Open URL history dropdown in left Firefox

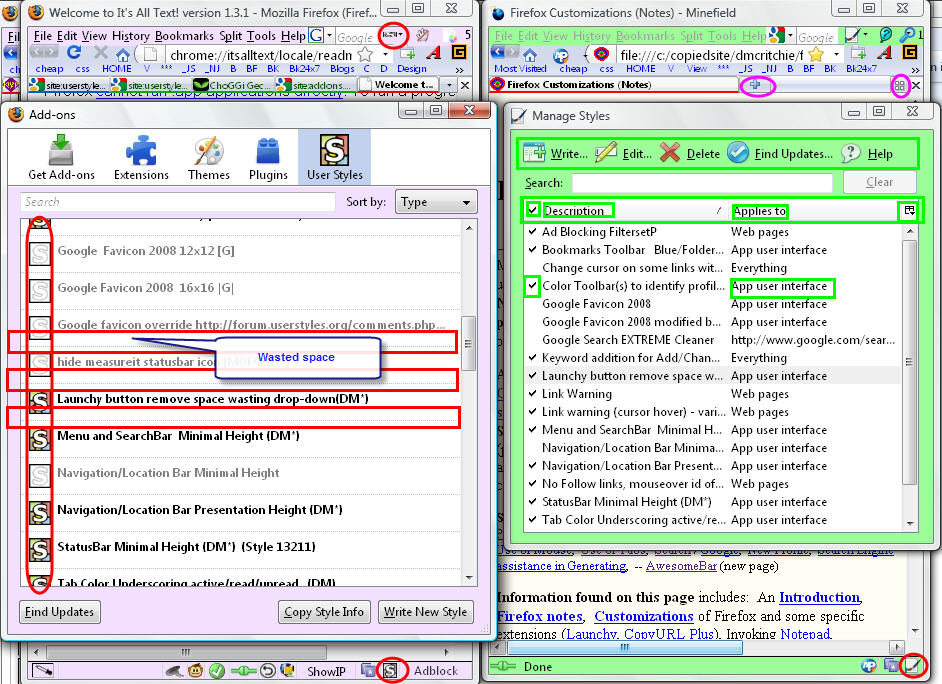click(385, 55)
